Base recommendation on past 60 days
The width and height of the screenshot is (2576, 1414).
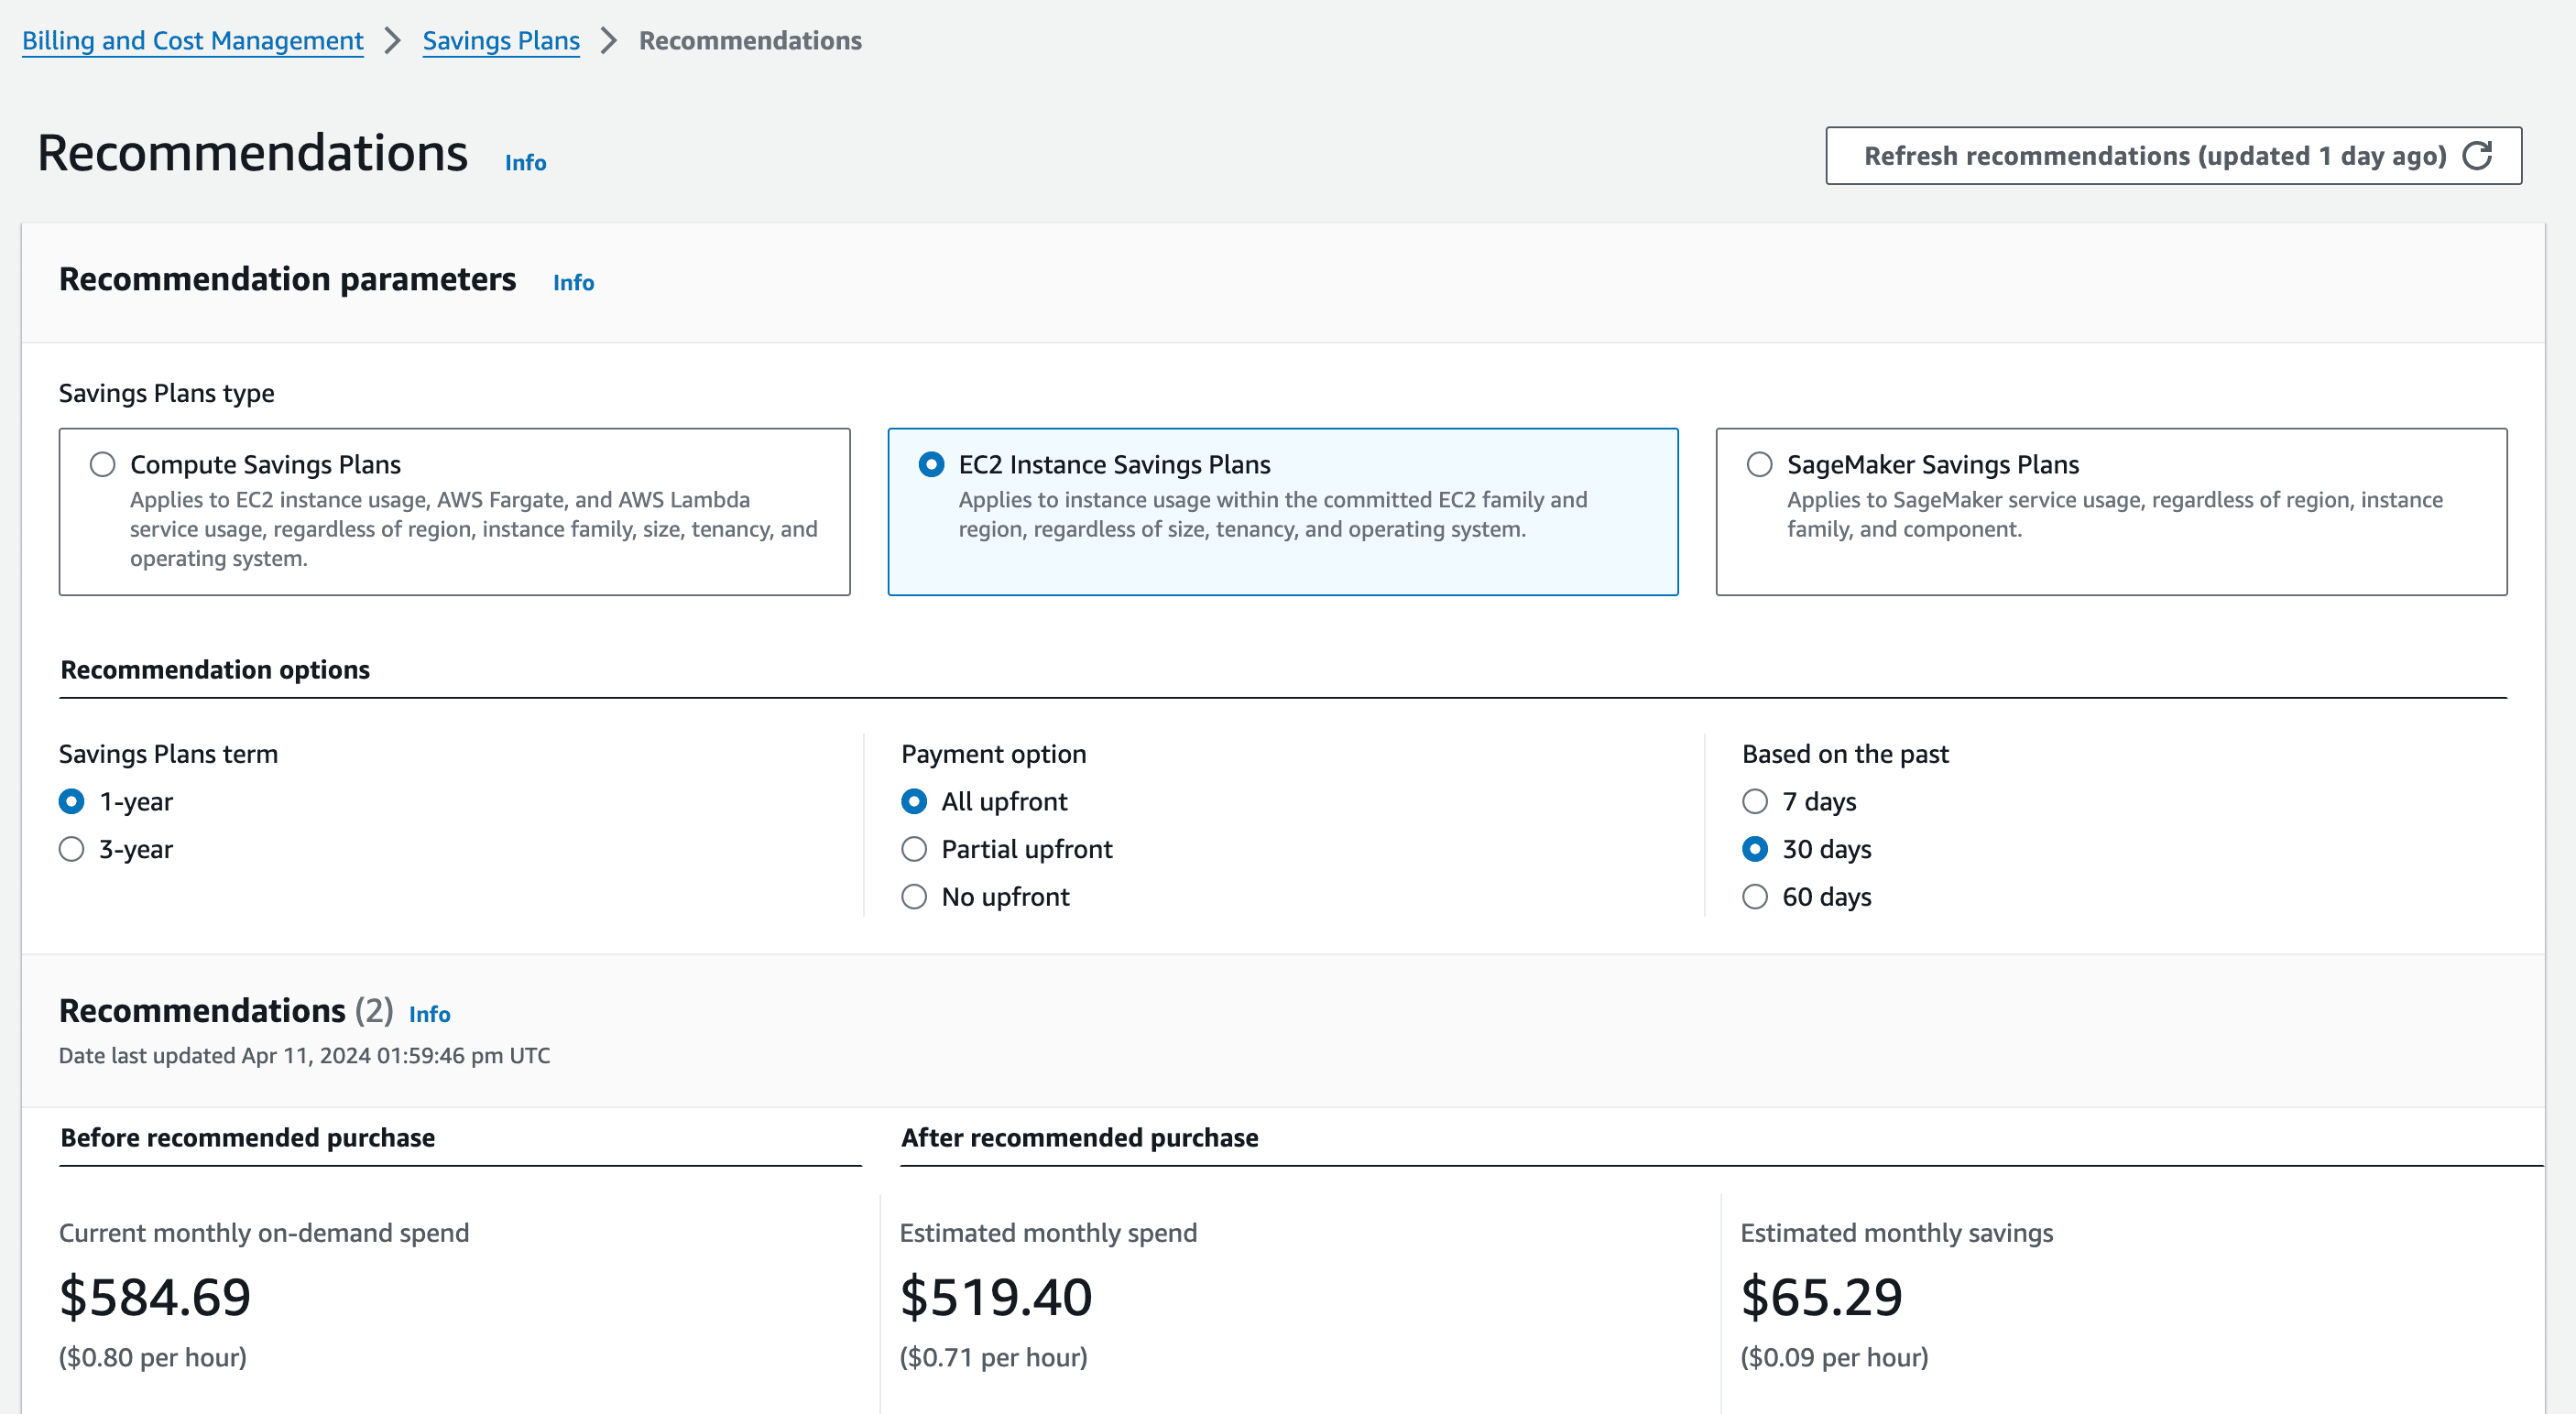click(x=1755, y=896)
